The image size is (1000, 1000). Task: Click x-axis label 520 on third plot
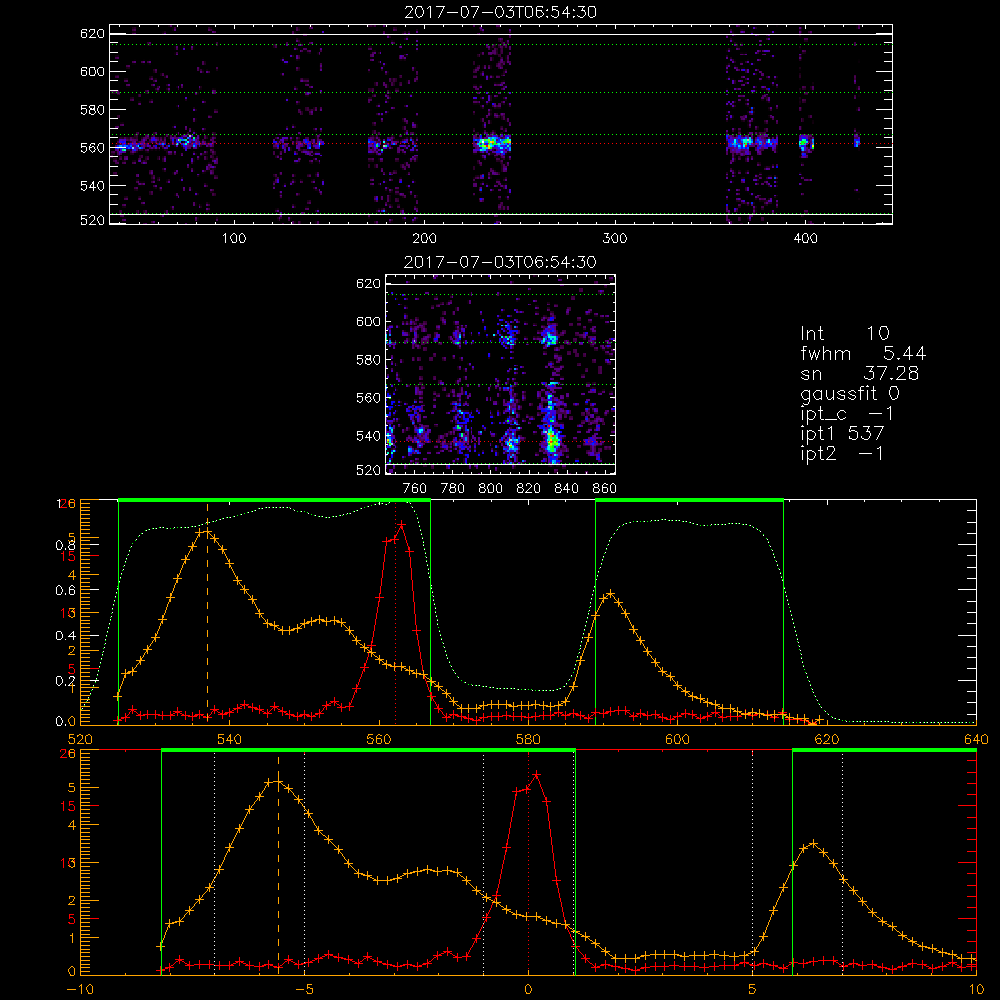(x=80, y=739)
